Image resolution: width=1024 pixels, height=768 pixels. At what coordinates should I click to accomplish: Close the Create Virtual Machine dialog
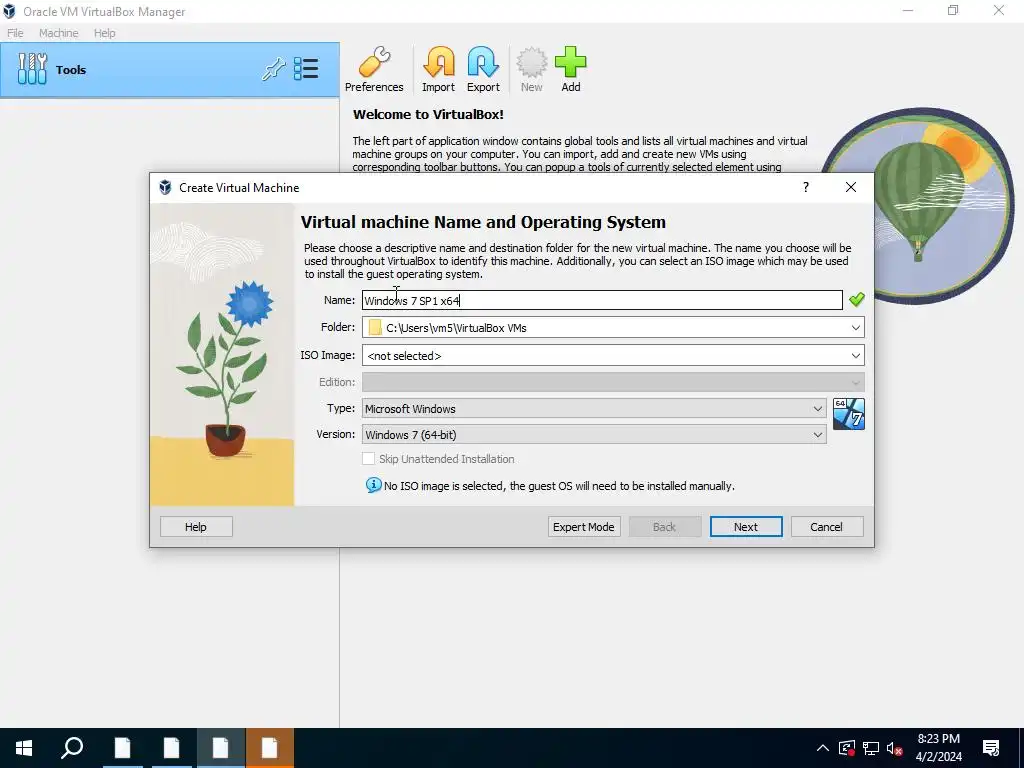[x=850, y=187]
